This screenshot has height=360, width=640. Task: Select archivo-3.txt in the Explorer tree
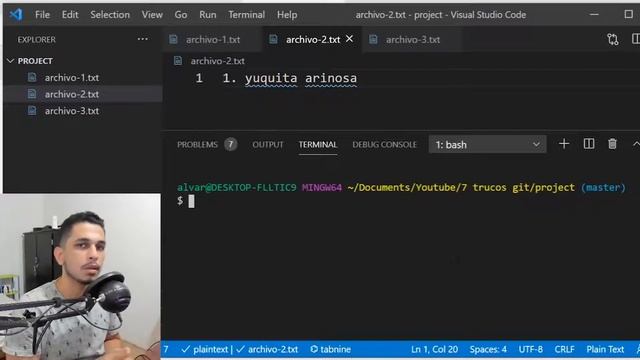click(x=72, y=111)
